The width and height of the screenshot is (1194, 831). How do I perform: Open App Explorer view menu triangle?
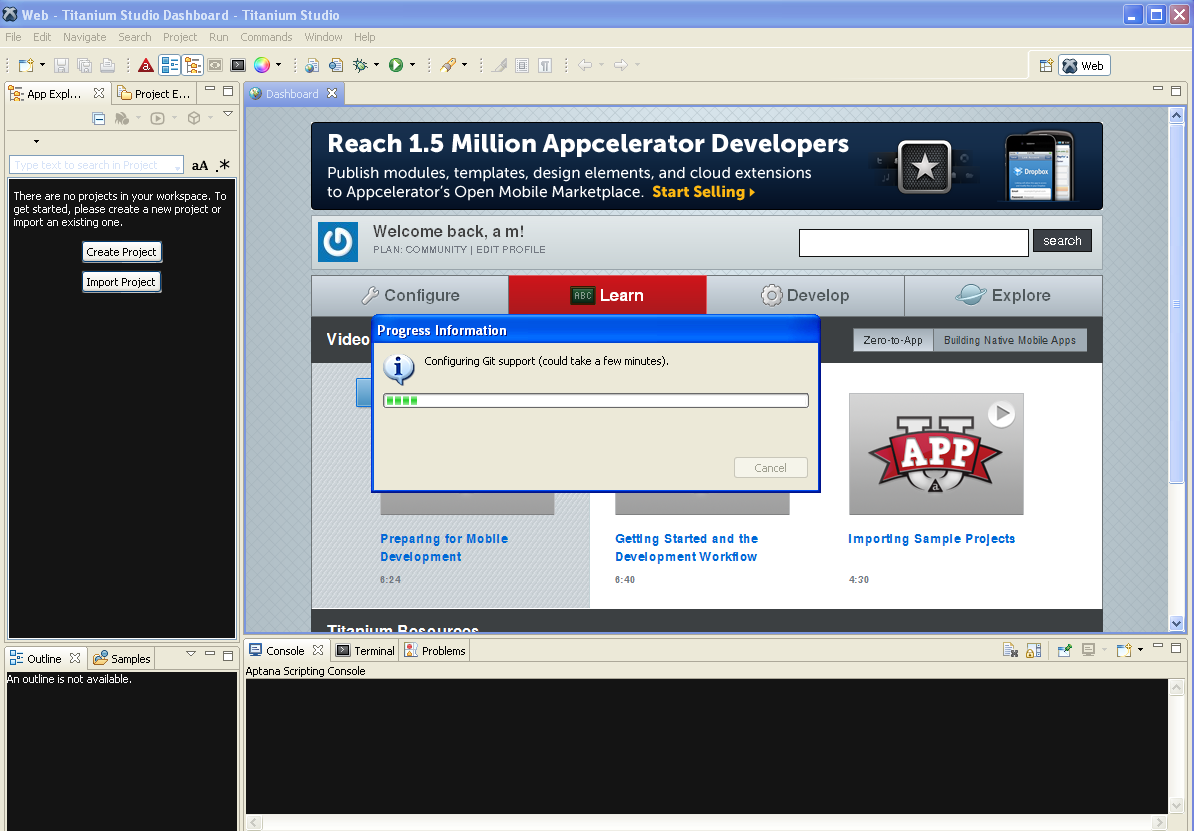[x=228, y=114]
